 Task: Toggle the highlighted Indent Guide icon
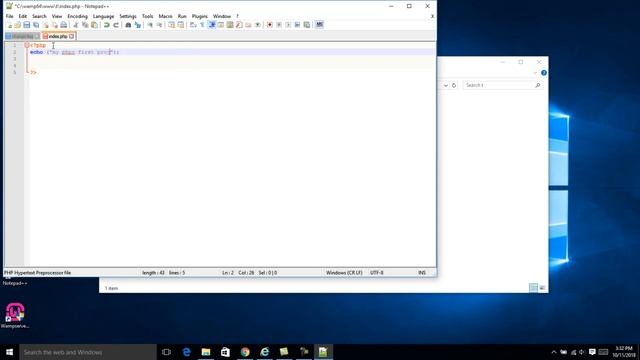212,25
